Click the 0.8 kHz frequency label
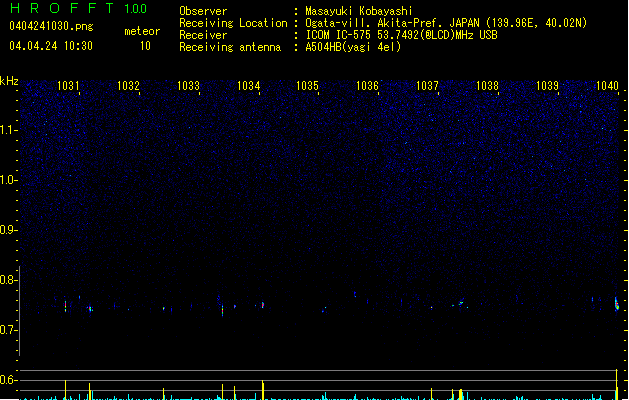Screen dimensions: 629x400 [x=8, y=280]
